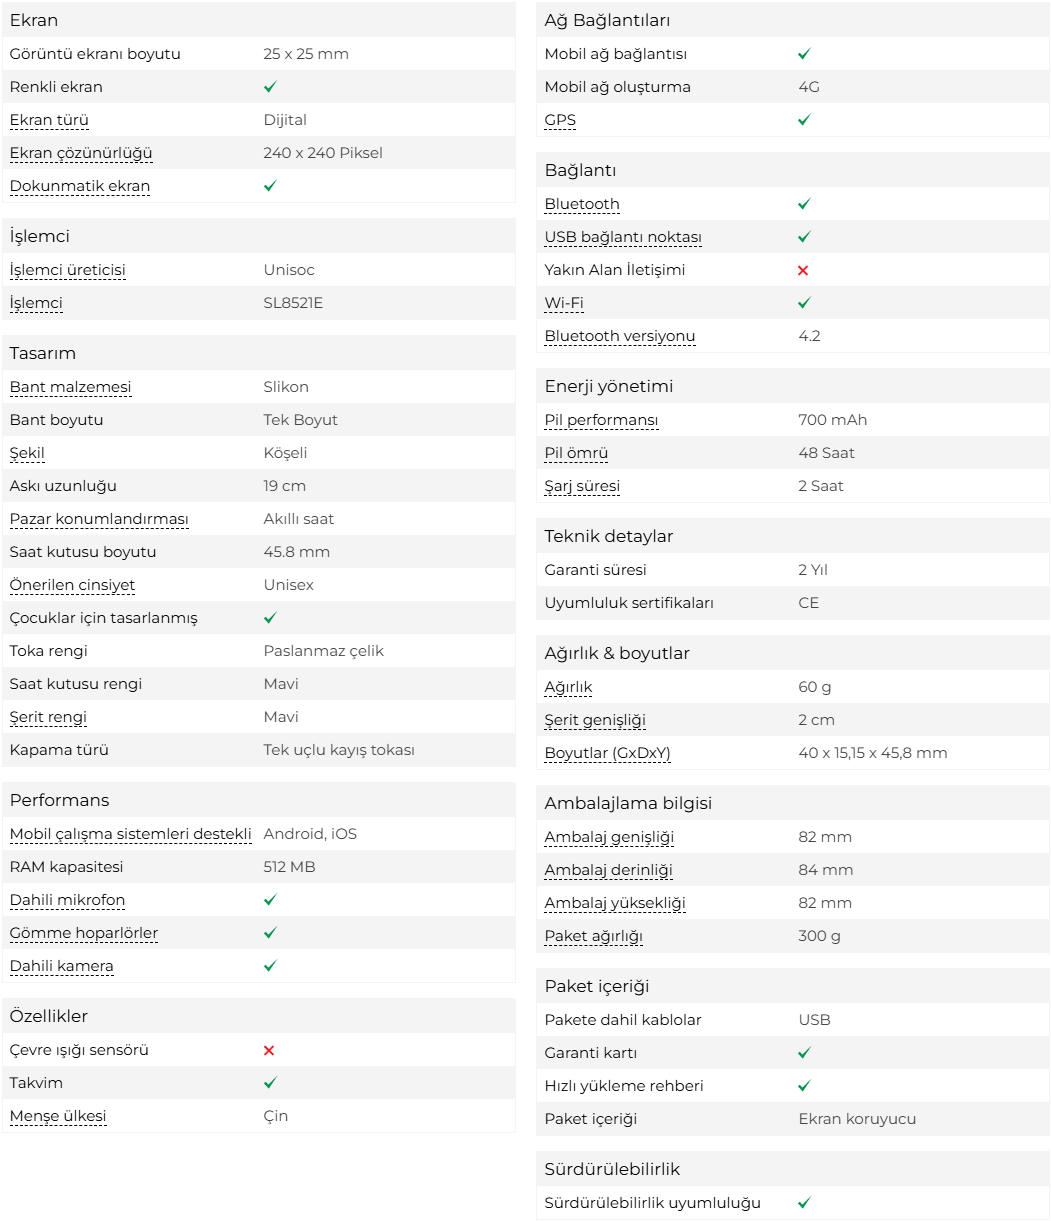1051x1221 pixels.
Task: Click the İşlemci üreticisi underlined label
Action: (x=68, y=270)
